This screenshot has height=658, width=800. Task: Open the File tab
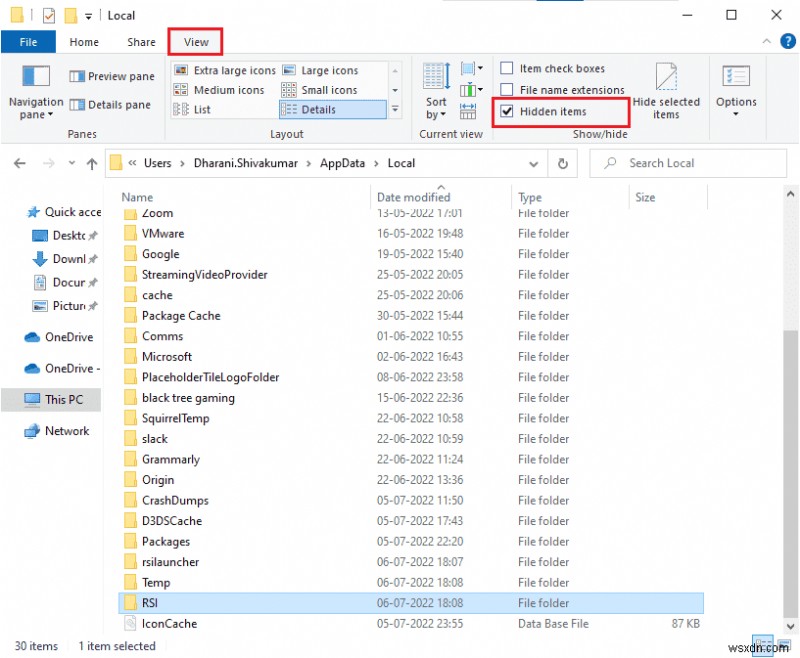(x=28, y=42)
